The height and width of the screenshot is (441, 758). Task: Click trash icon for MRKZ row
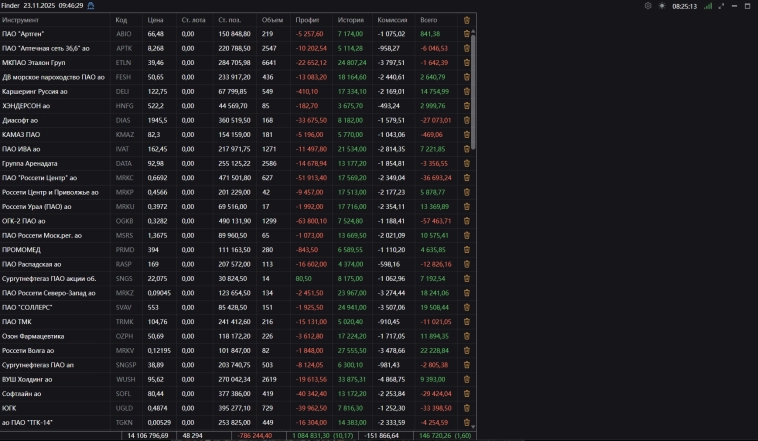click(466, 293)
